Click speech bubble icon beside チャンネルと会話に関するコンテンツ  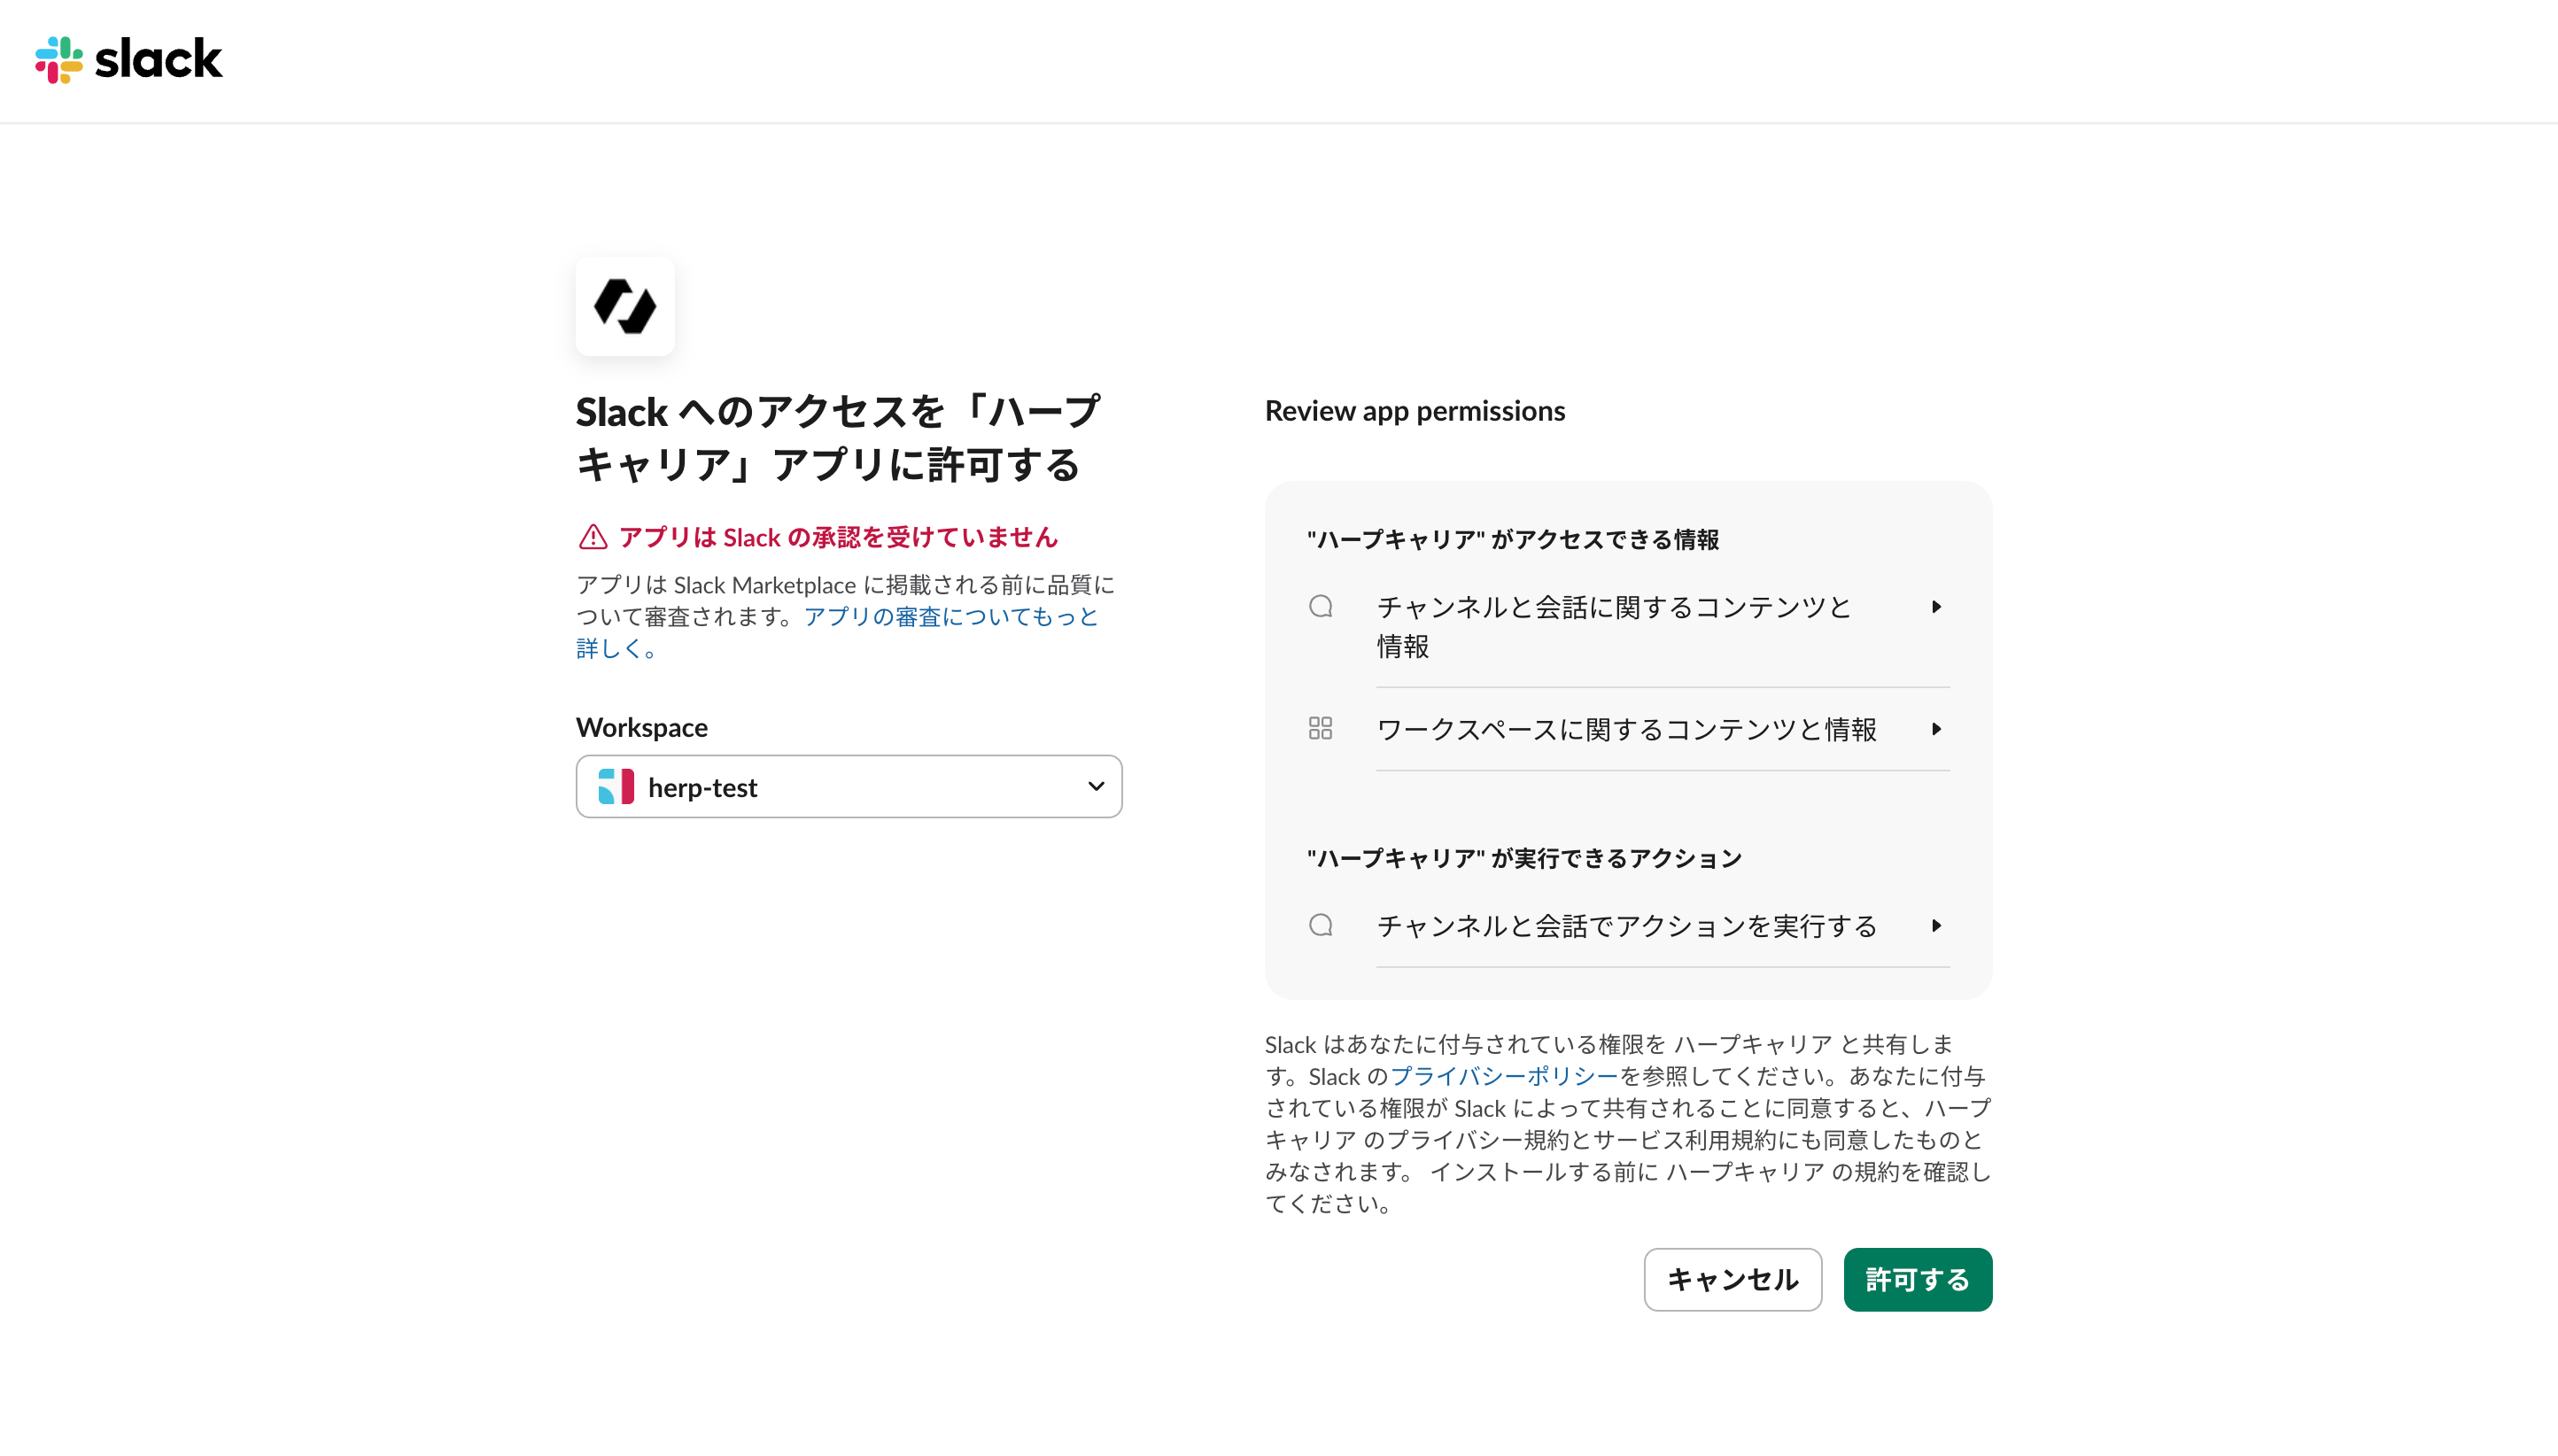[x=1321, y=607]
